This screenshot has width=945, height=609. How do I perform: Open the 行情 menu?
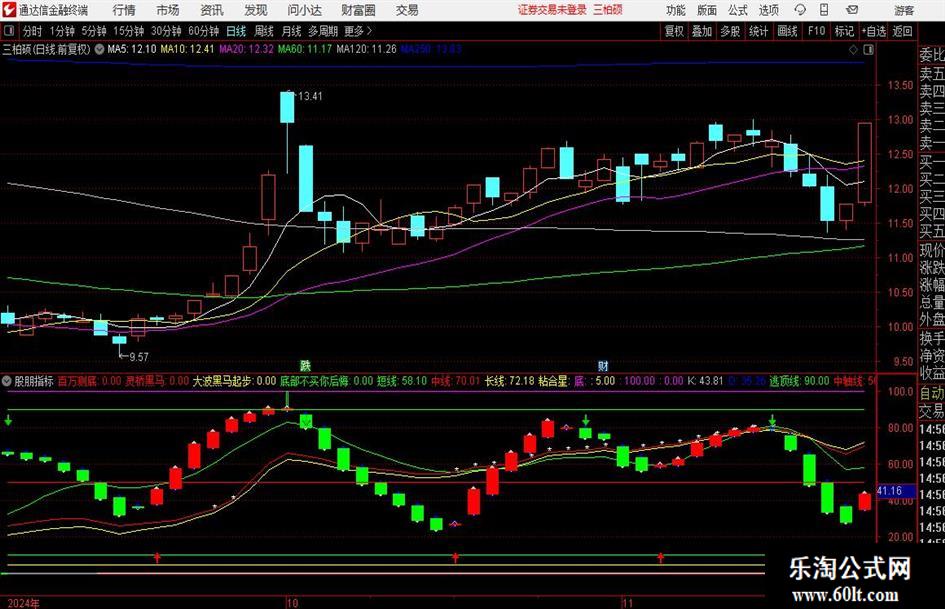[124, 10]
